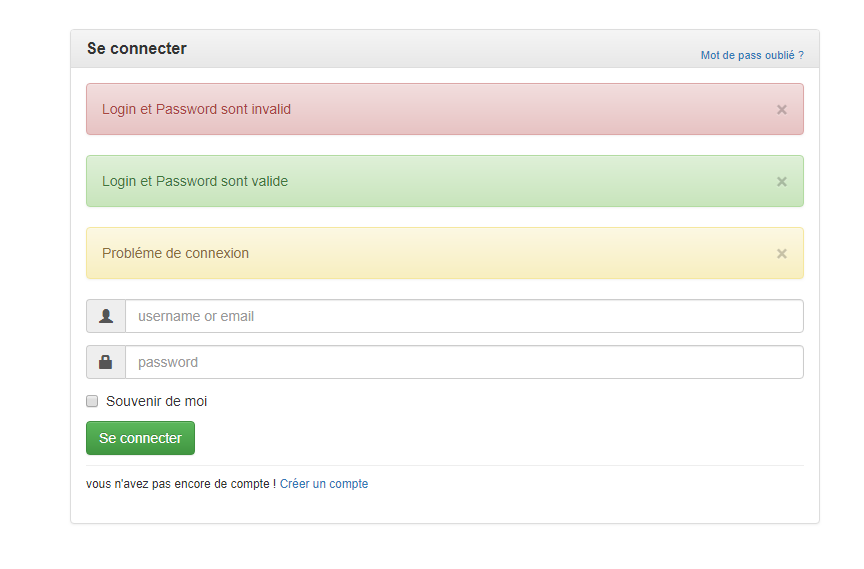
Task: Click the 'Souvenir de moi' label text
Action: tap(156, 401)
